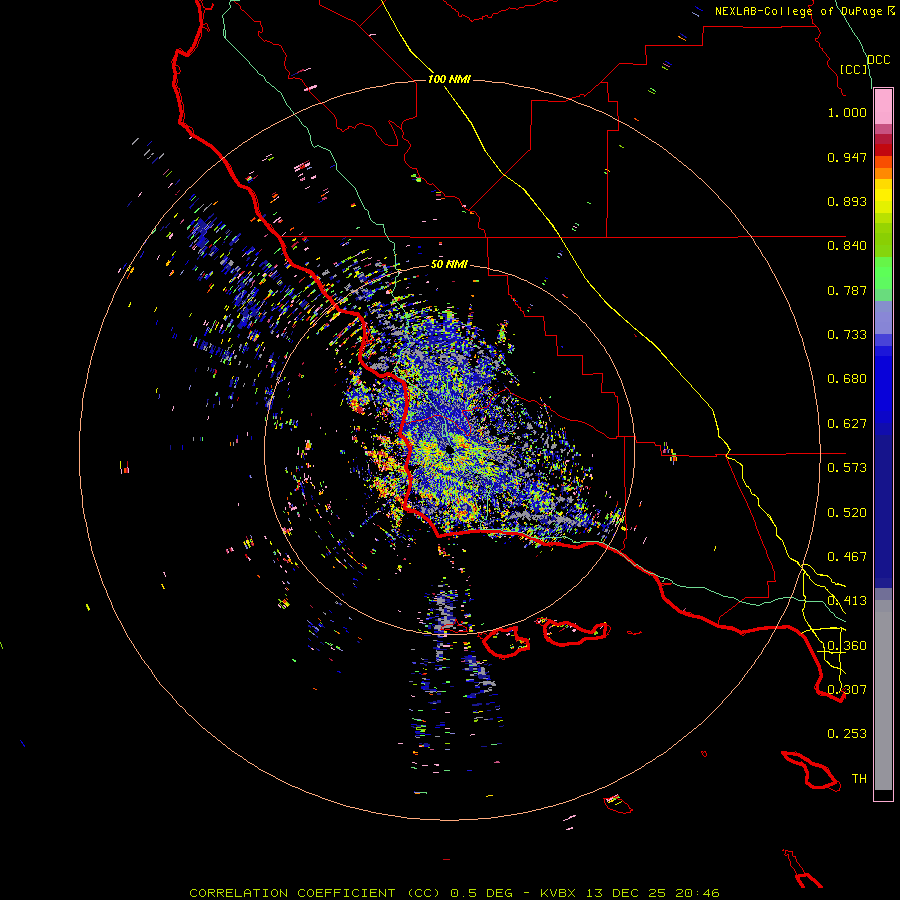Click the 0.733 legend value
The width and height of the screenshot is (900, 900).
point(847,335)
